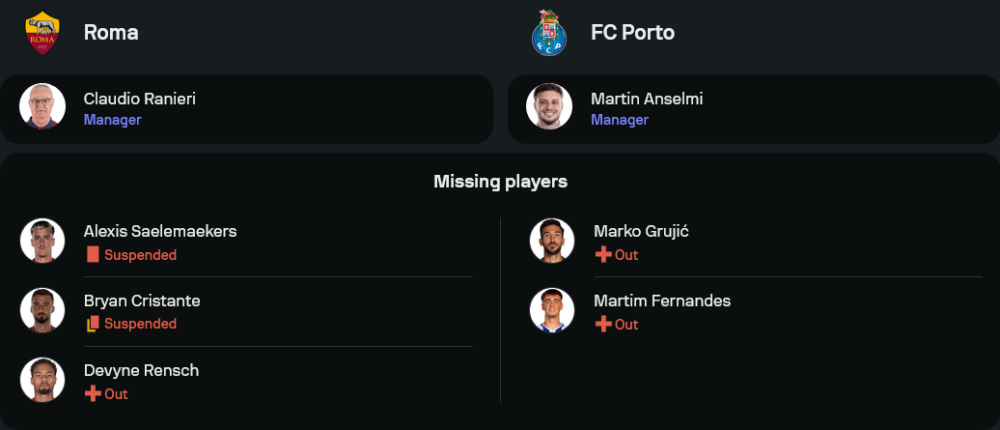Click the red card icon beside Saelemaekers
Image resolution: width=1000 pixels, height=430 pixels.
93,255
